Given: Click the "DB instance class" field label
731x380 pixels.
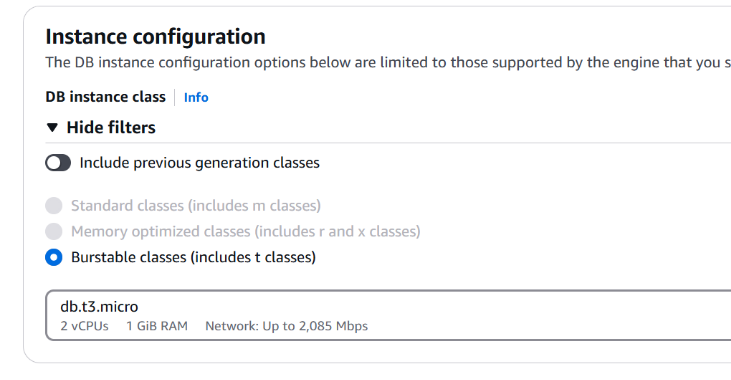Looking at the screenshot, I should click(x=105, y=97).
